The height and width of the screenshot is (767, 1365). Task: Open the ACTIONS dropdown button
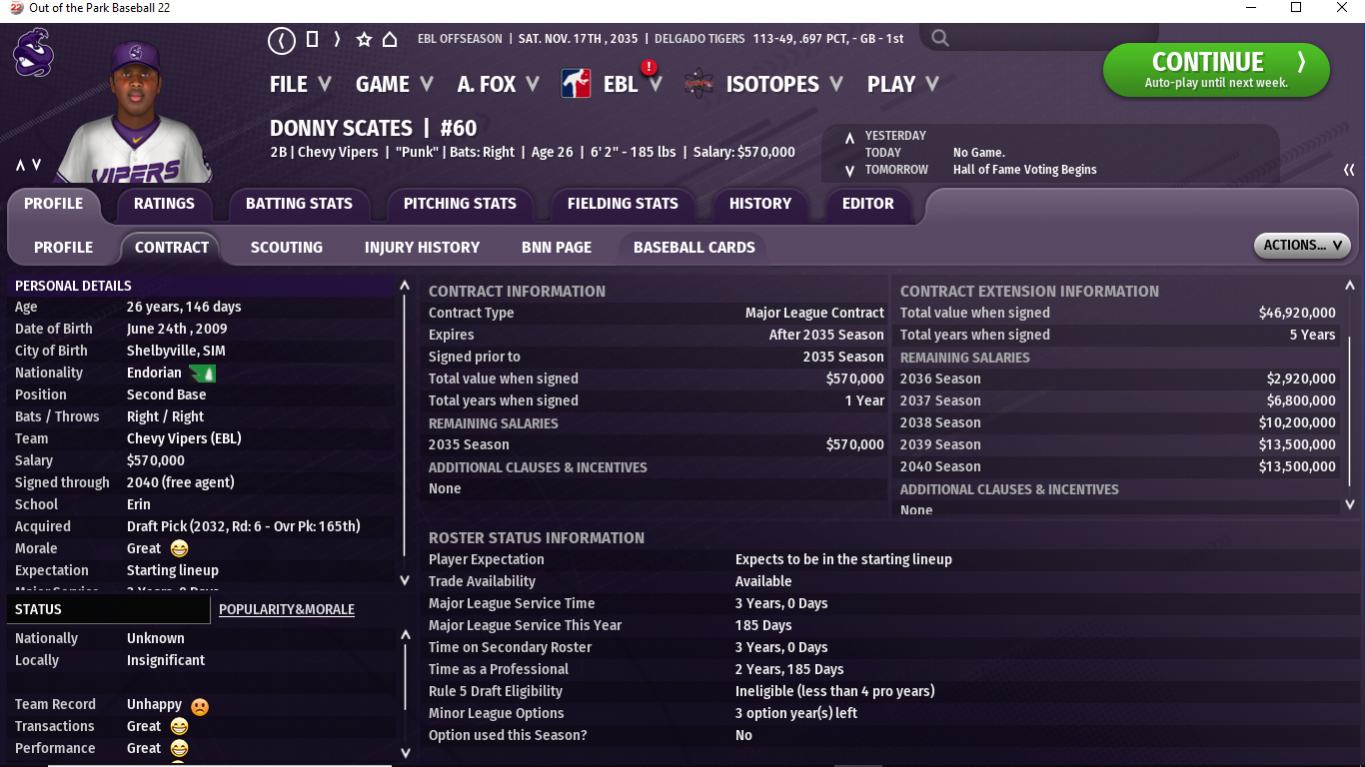(1301, 245)
